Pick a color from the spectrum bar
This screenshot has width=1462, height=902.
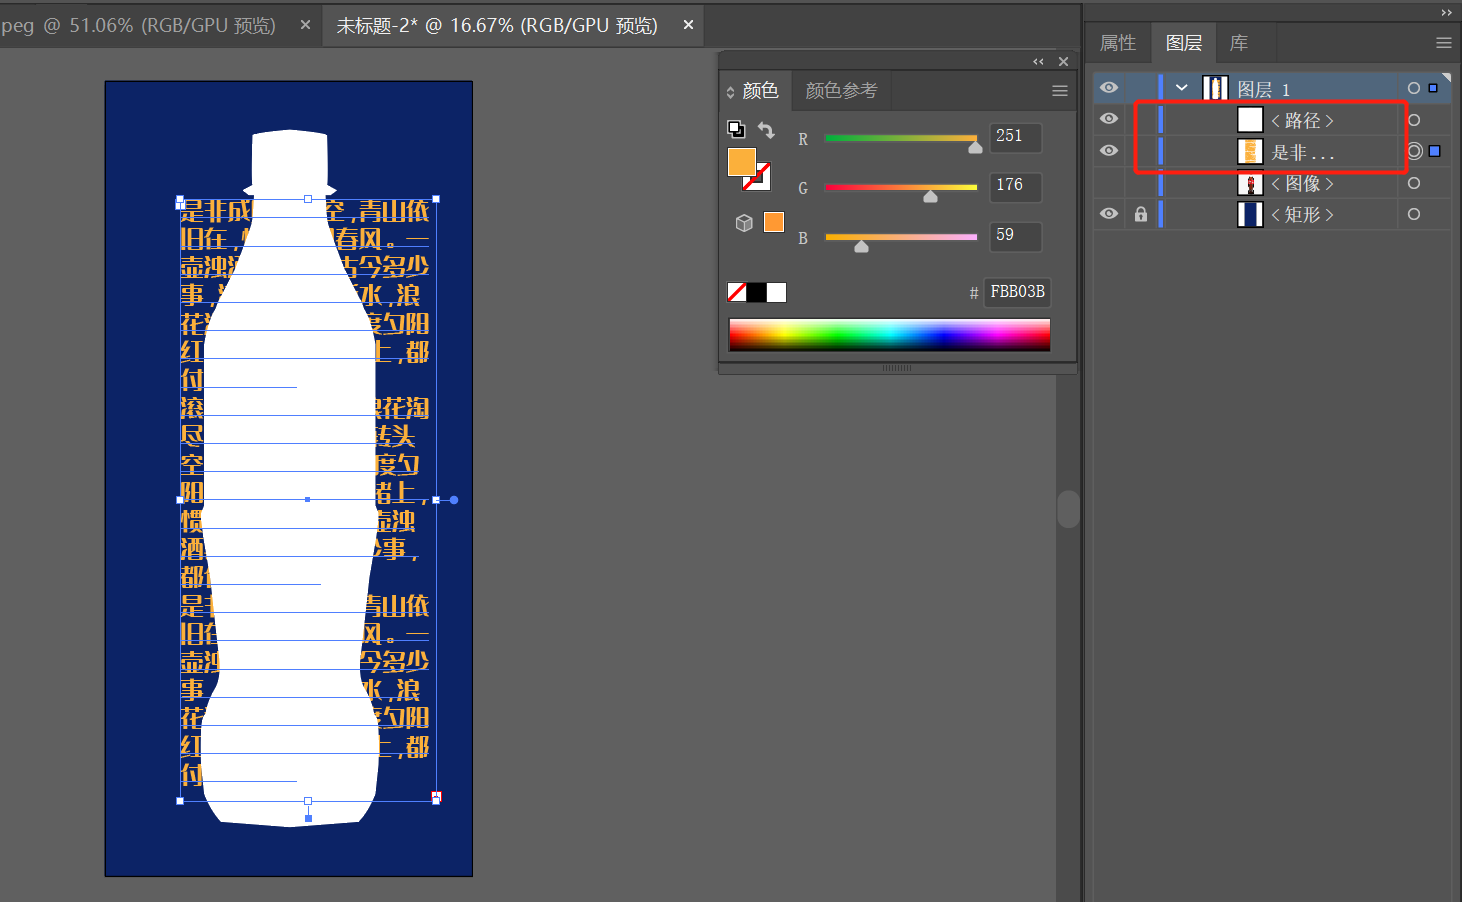[x=889, y=335]
